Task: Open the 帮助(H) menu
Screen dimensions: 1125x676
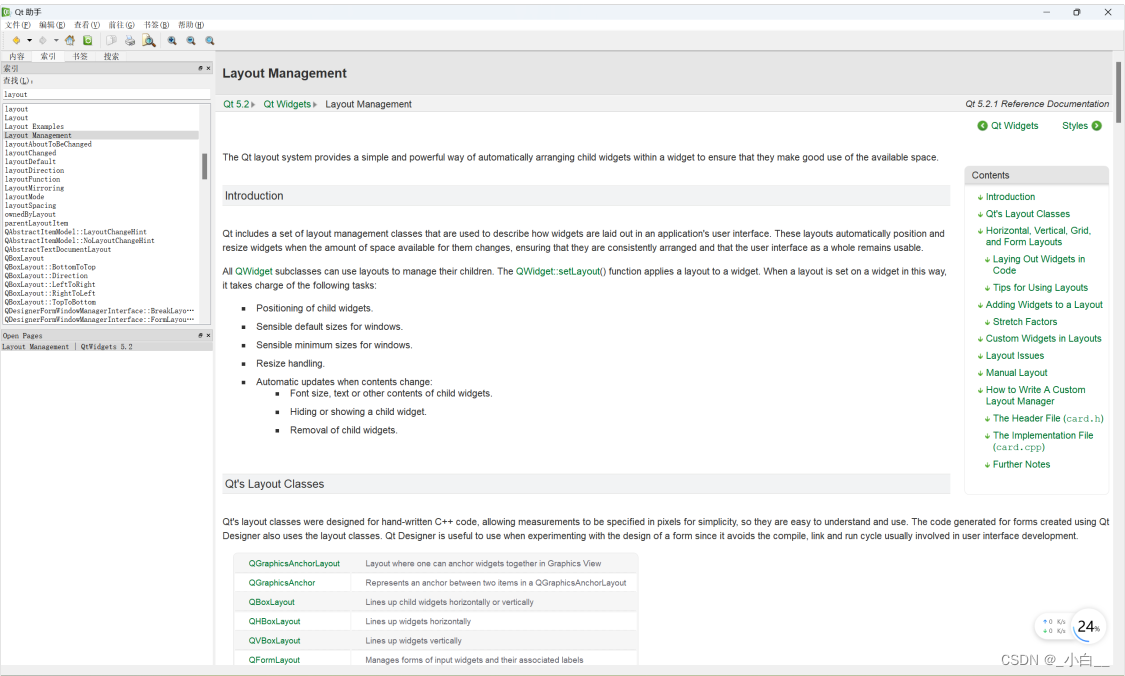Action: tap(191, 25)
